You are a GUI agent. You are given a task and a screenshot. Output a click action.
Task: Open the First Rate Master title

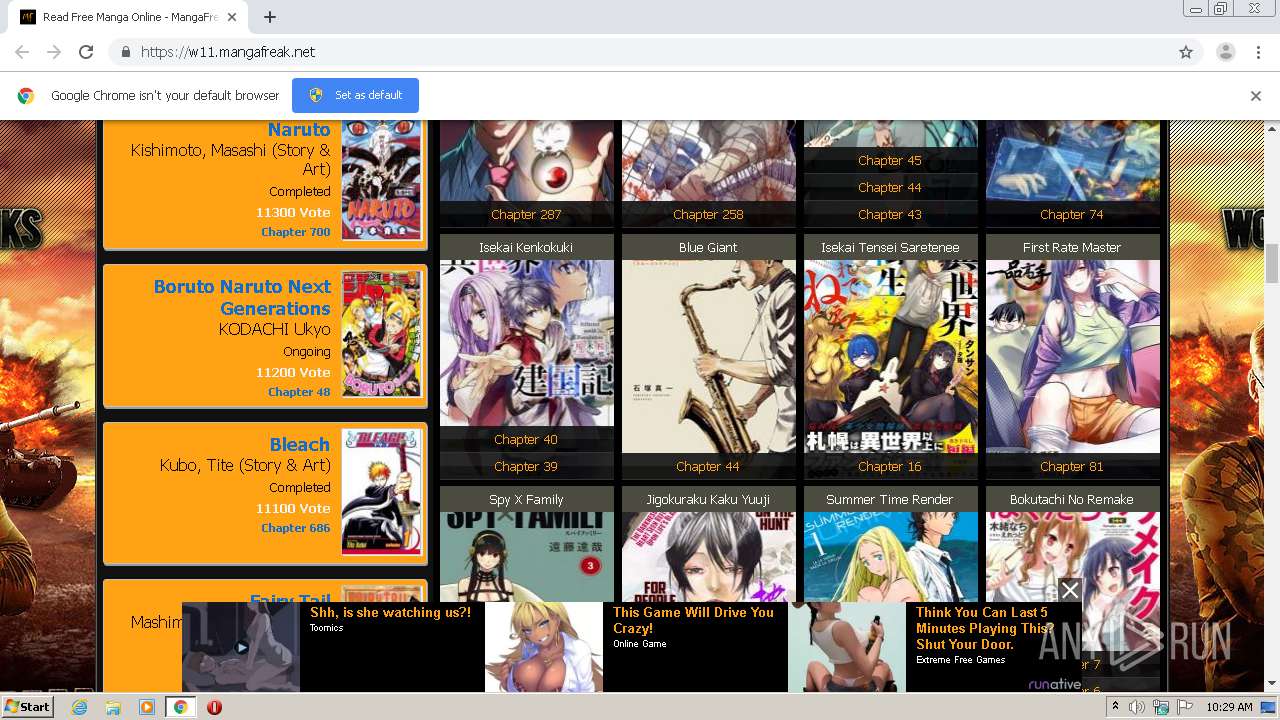1072,247
